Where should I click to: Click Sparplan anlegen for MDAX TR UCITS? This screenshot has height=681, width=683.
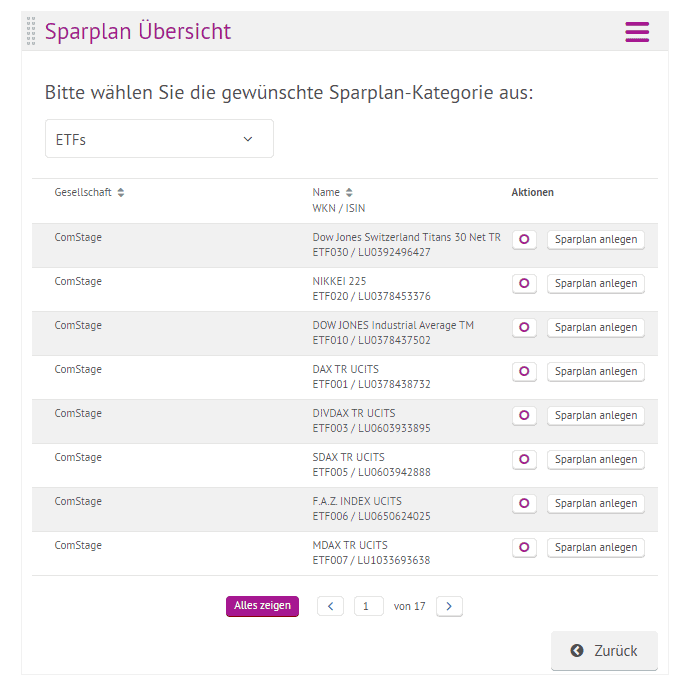point(595,548)
